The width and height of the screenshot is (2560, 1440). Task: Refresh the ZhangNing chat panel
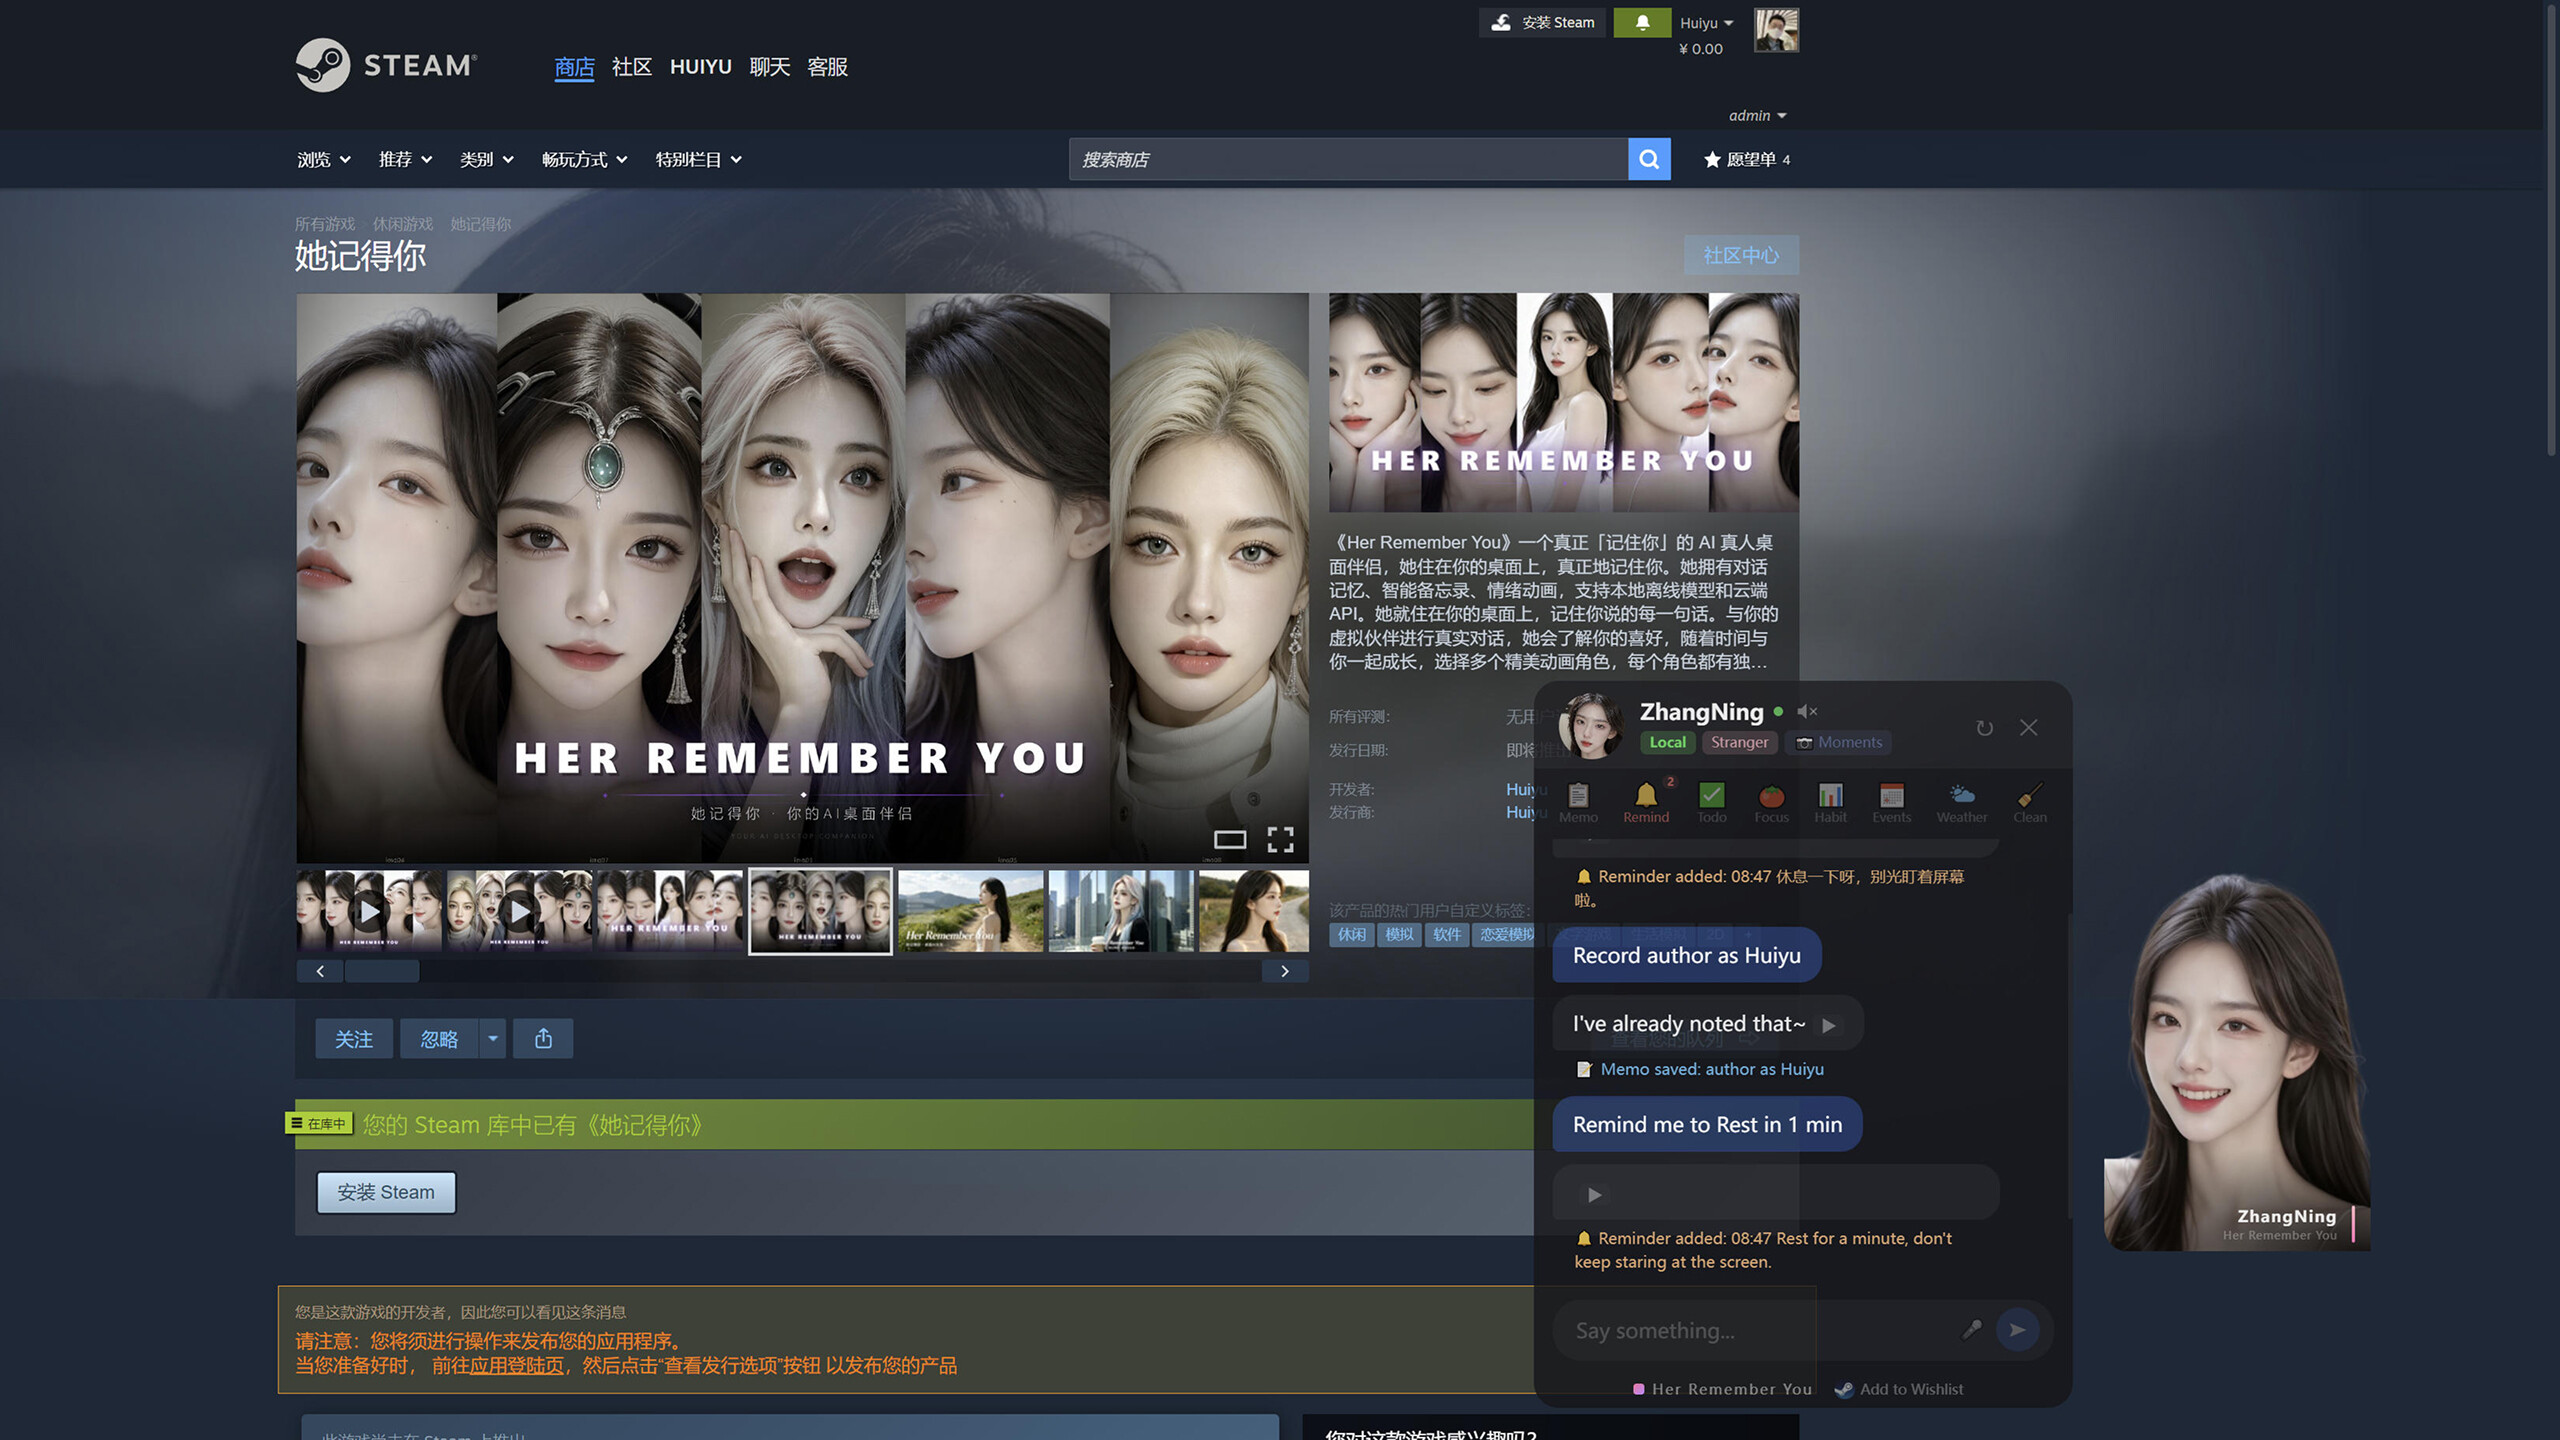pyautogui.click(x=1984, y=728)
